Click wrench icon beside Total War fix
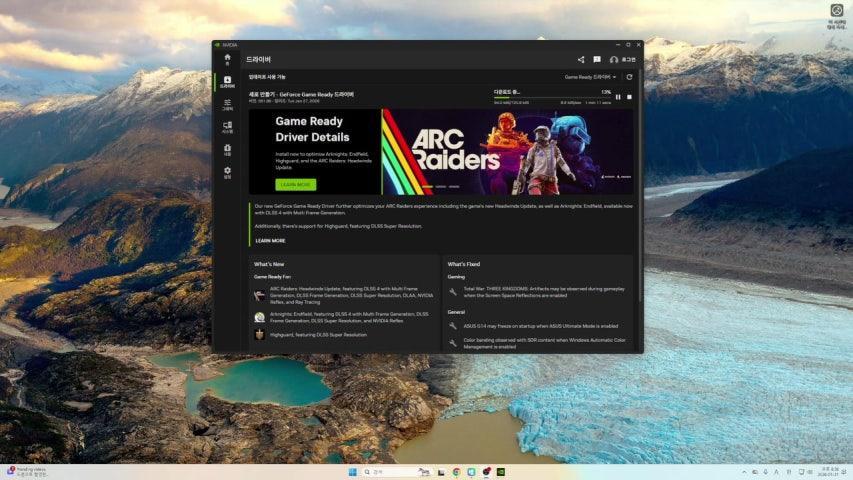The width and height of the screenshot is (853, 480). pyautogui.click(x=453, y=292)
